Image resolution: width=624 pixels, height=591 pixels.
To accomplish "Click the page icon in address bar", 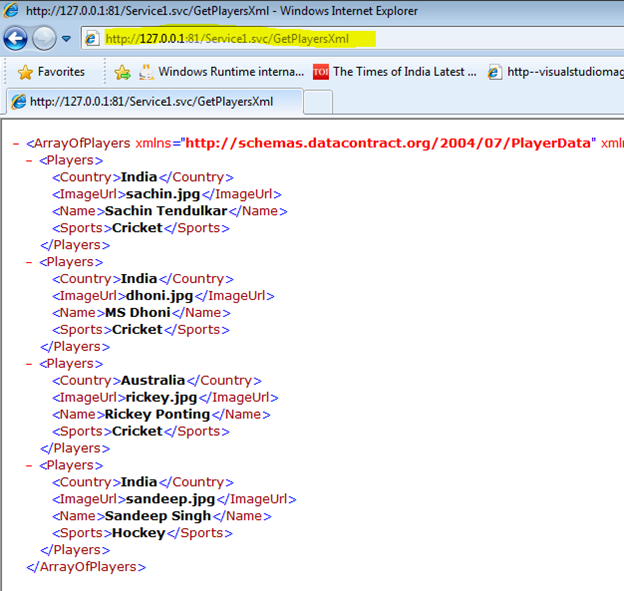I will coord(92,39).
